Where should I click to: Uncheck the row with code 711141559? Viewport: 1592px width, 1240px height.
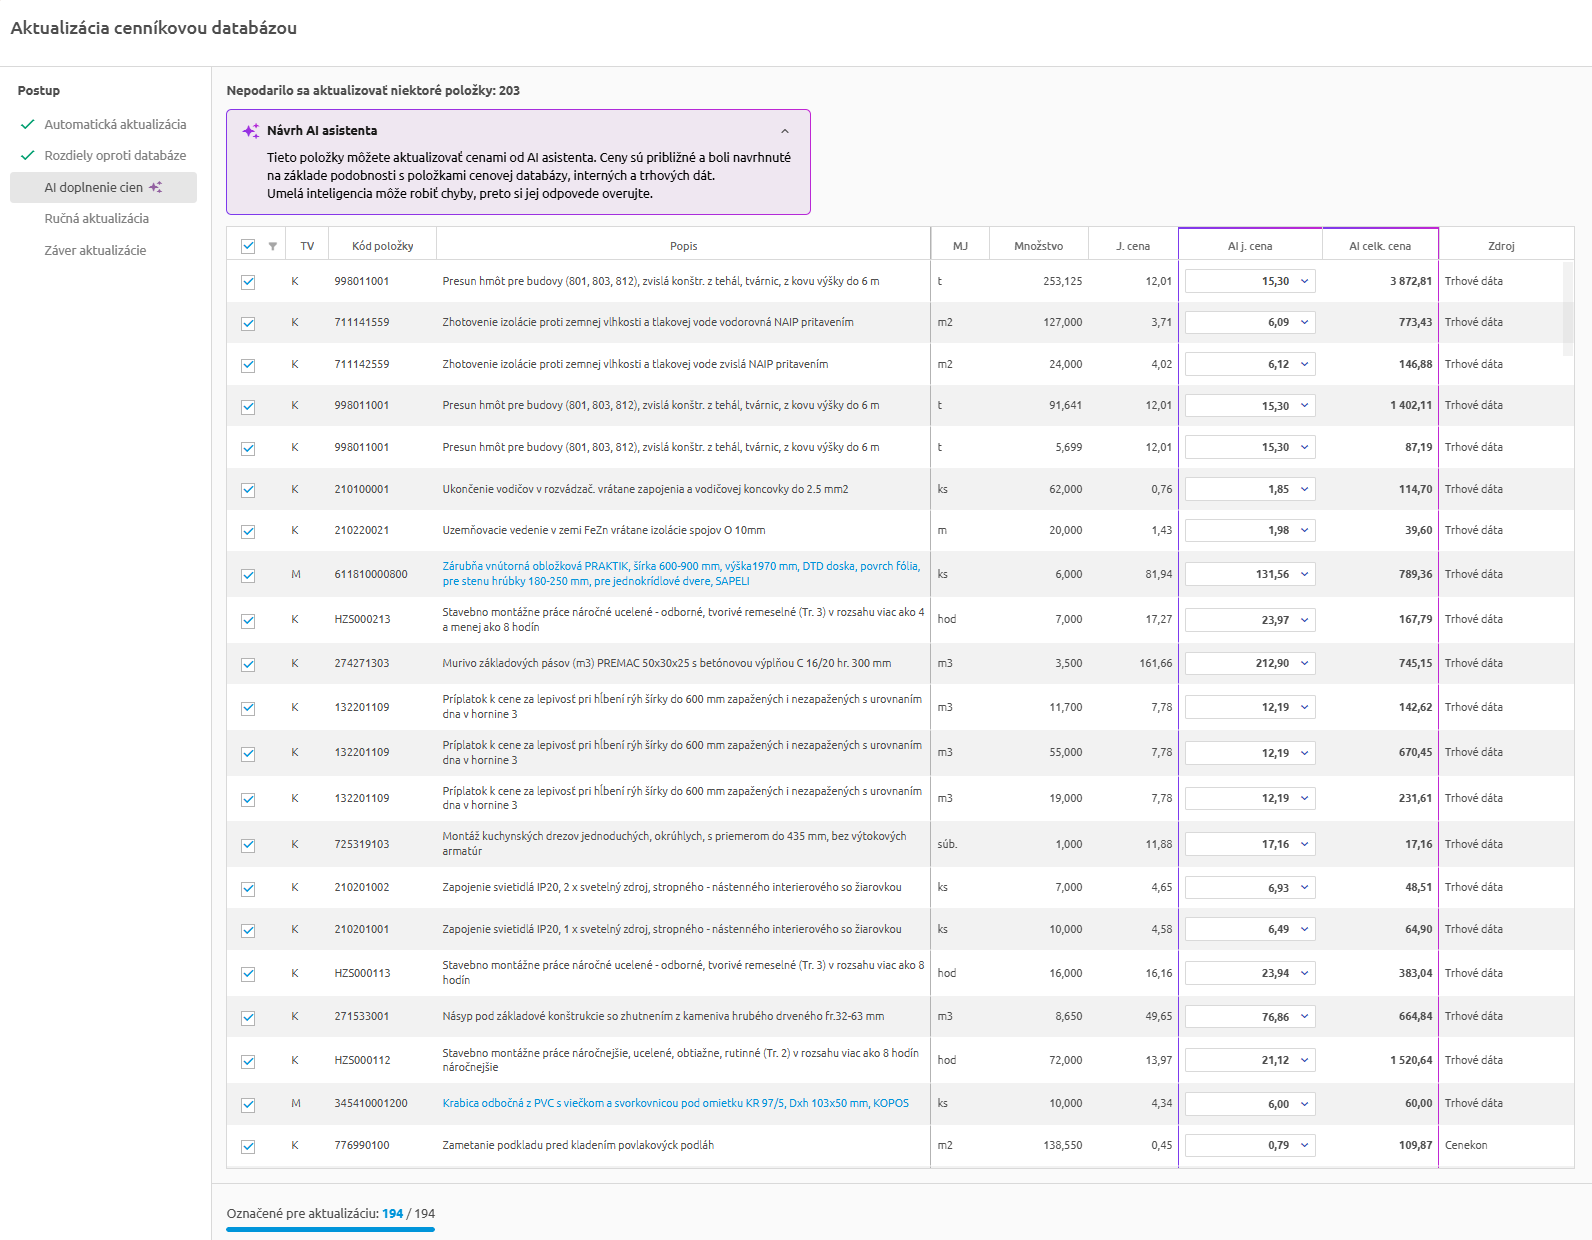pos(248,324)
